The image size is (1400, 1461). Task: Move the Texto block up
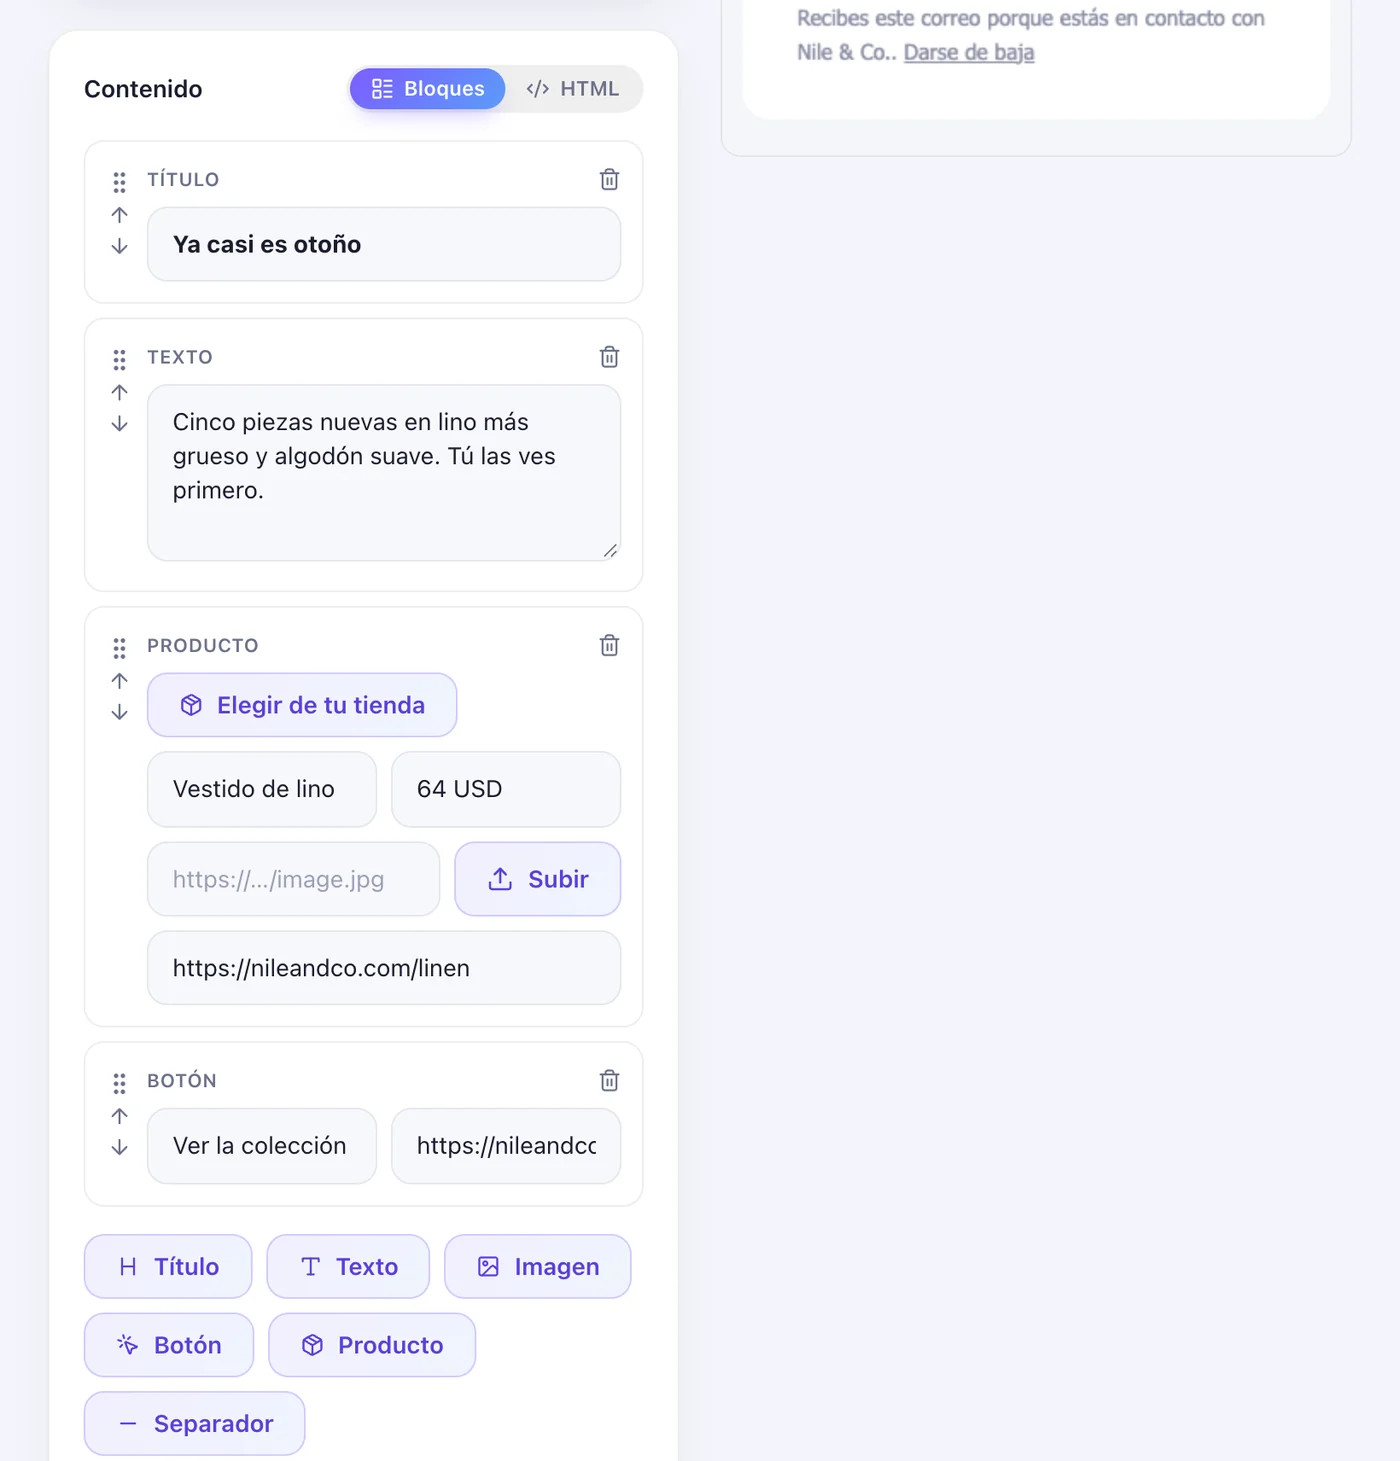[x=119, y=392]
